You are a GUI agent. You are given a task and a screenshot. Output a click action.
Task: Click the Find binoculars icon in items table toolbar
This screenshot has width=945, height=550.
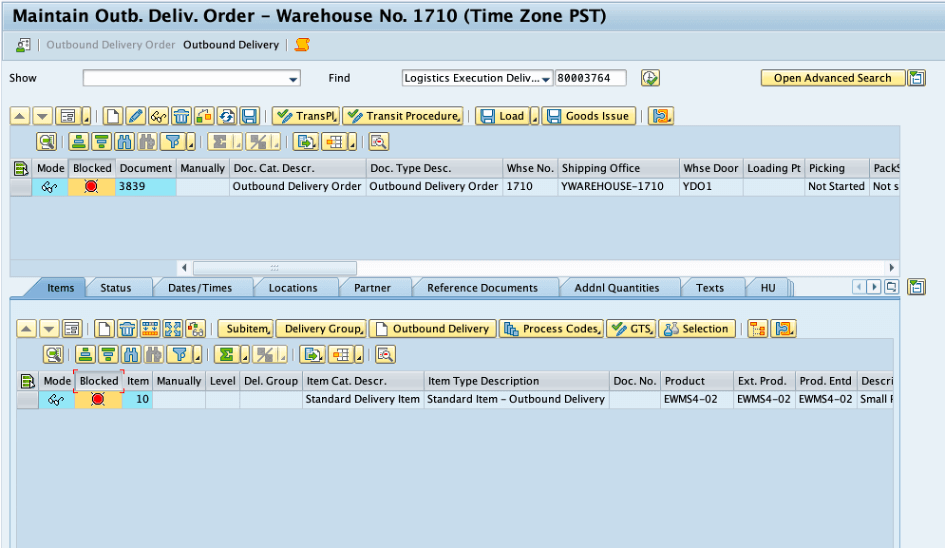(x=131, y=354)
